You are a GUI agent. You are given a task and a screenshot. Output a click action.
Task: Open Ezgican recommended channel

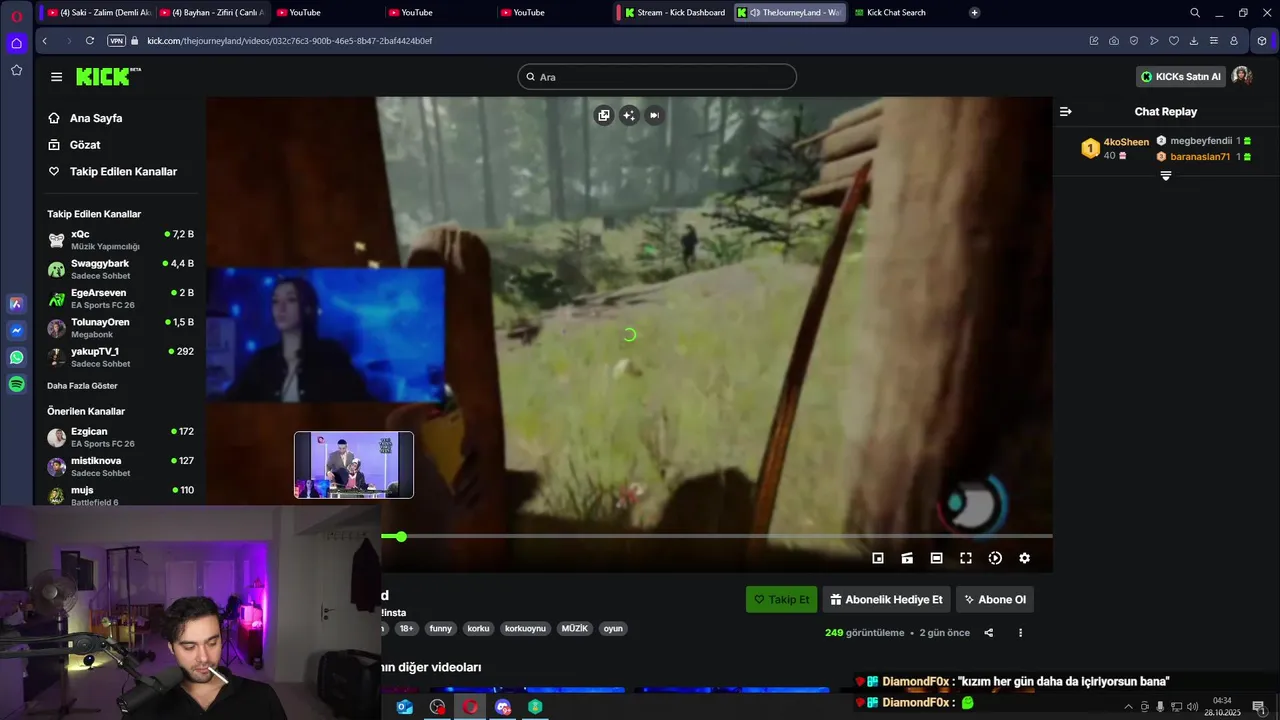pyautogui.click(x=120, y=437)
